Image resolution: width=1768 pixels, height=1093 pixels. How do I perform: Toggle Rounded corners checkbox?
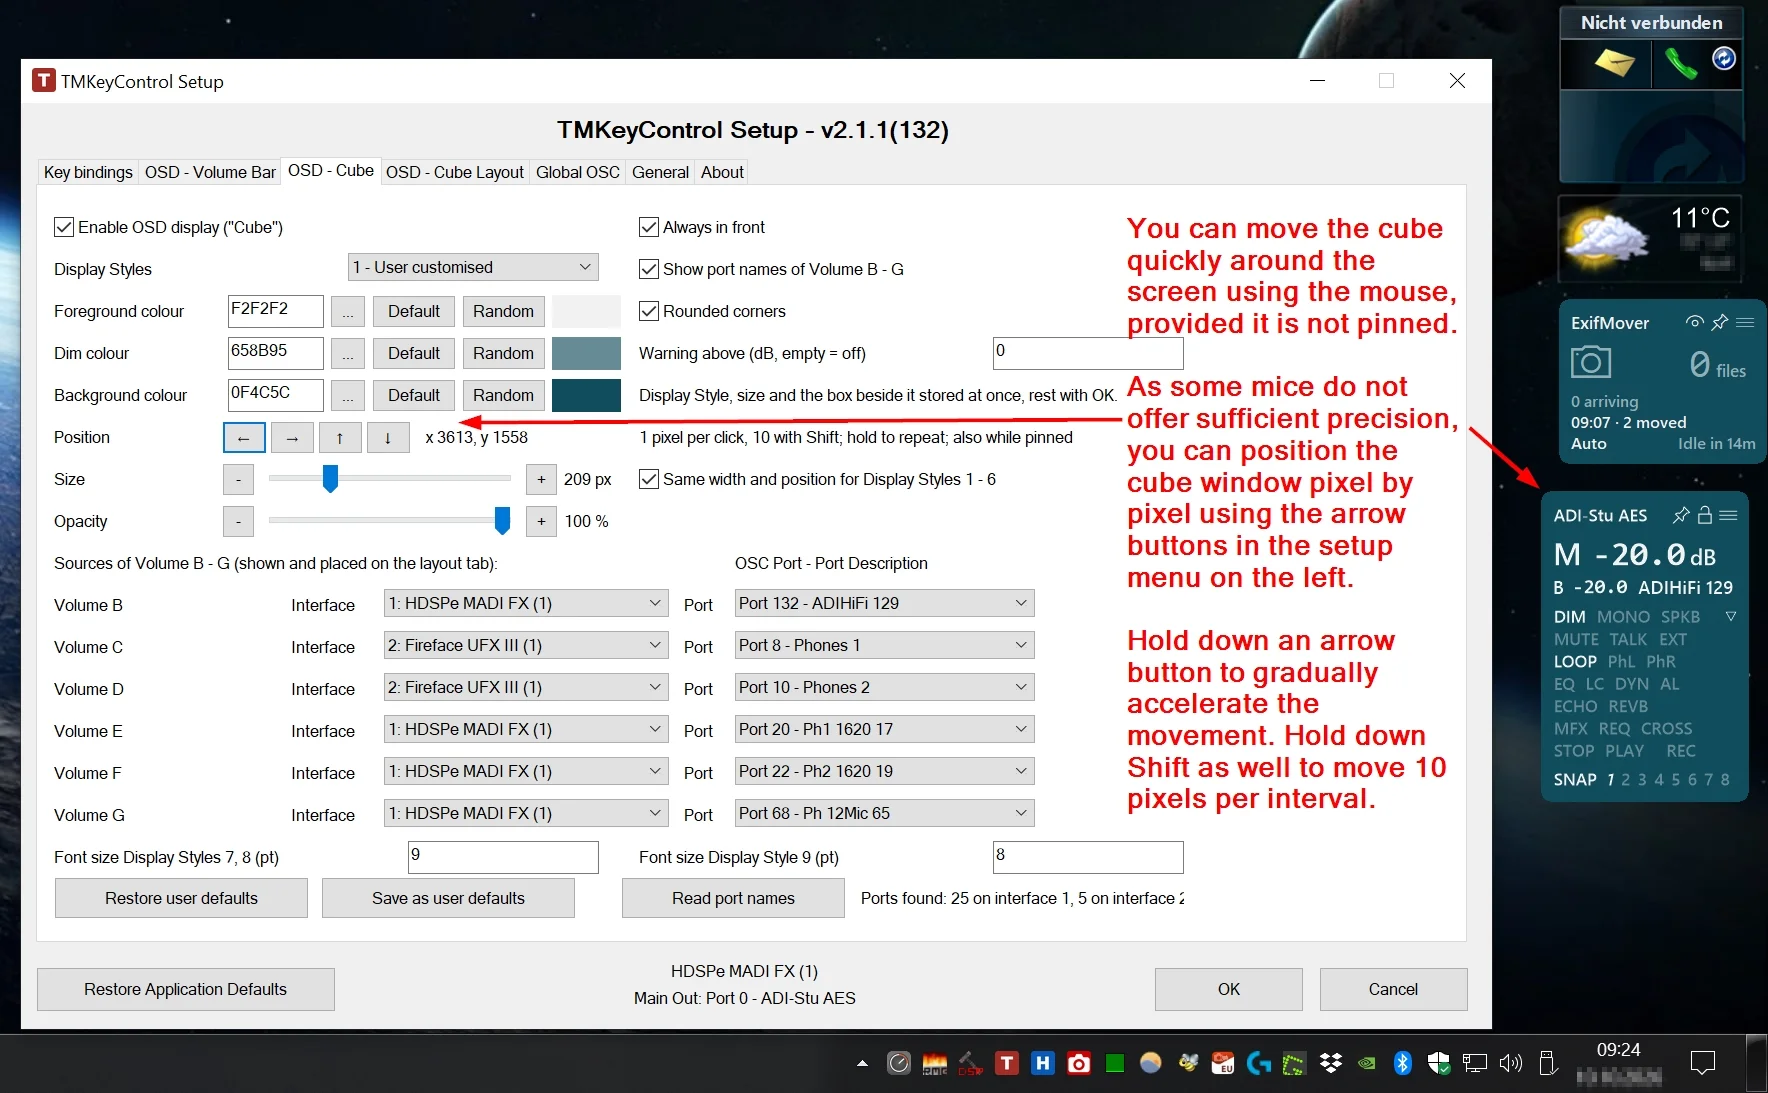649,312
